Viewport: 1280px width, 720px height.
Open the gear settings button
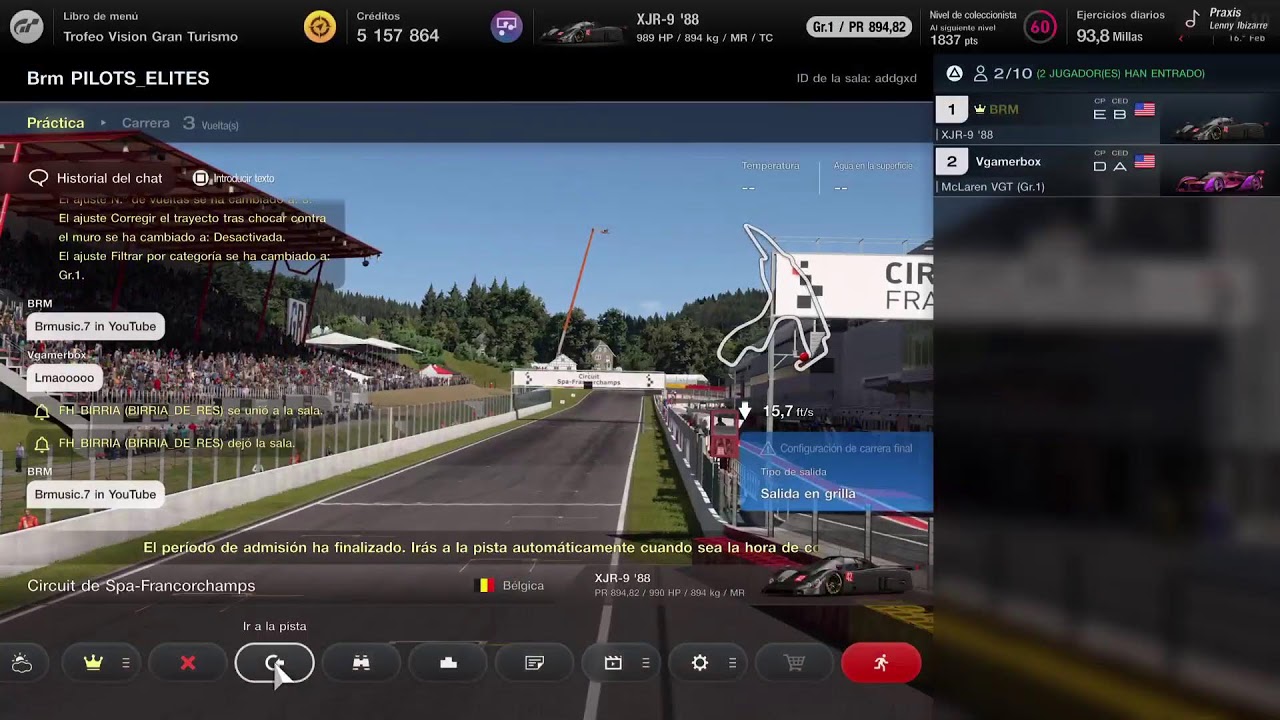click(700, 663)
